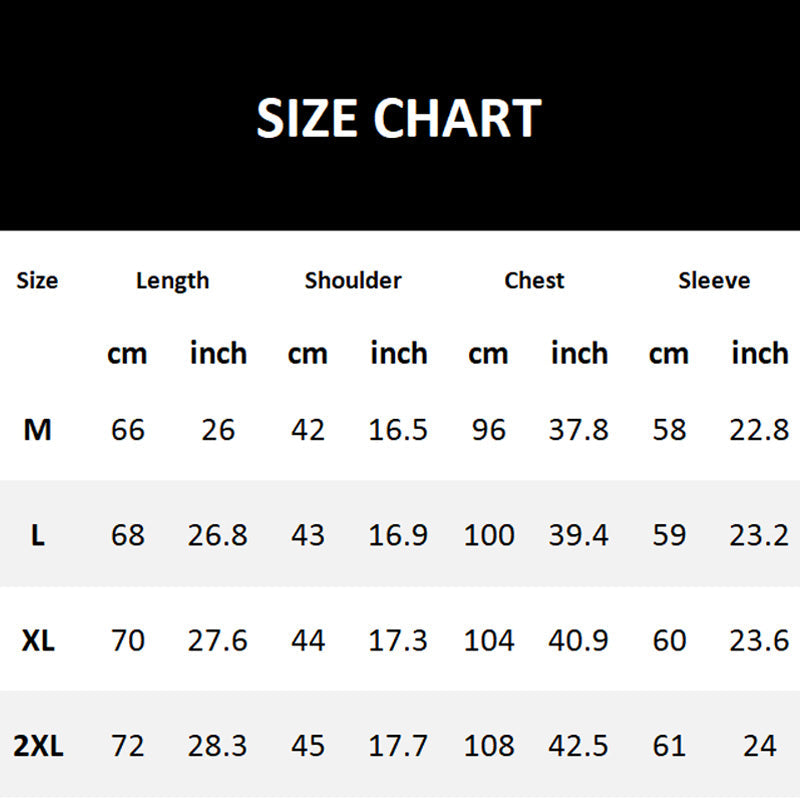Select the 42.5 chest inch value

click(x=578, y=746)
